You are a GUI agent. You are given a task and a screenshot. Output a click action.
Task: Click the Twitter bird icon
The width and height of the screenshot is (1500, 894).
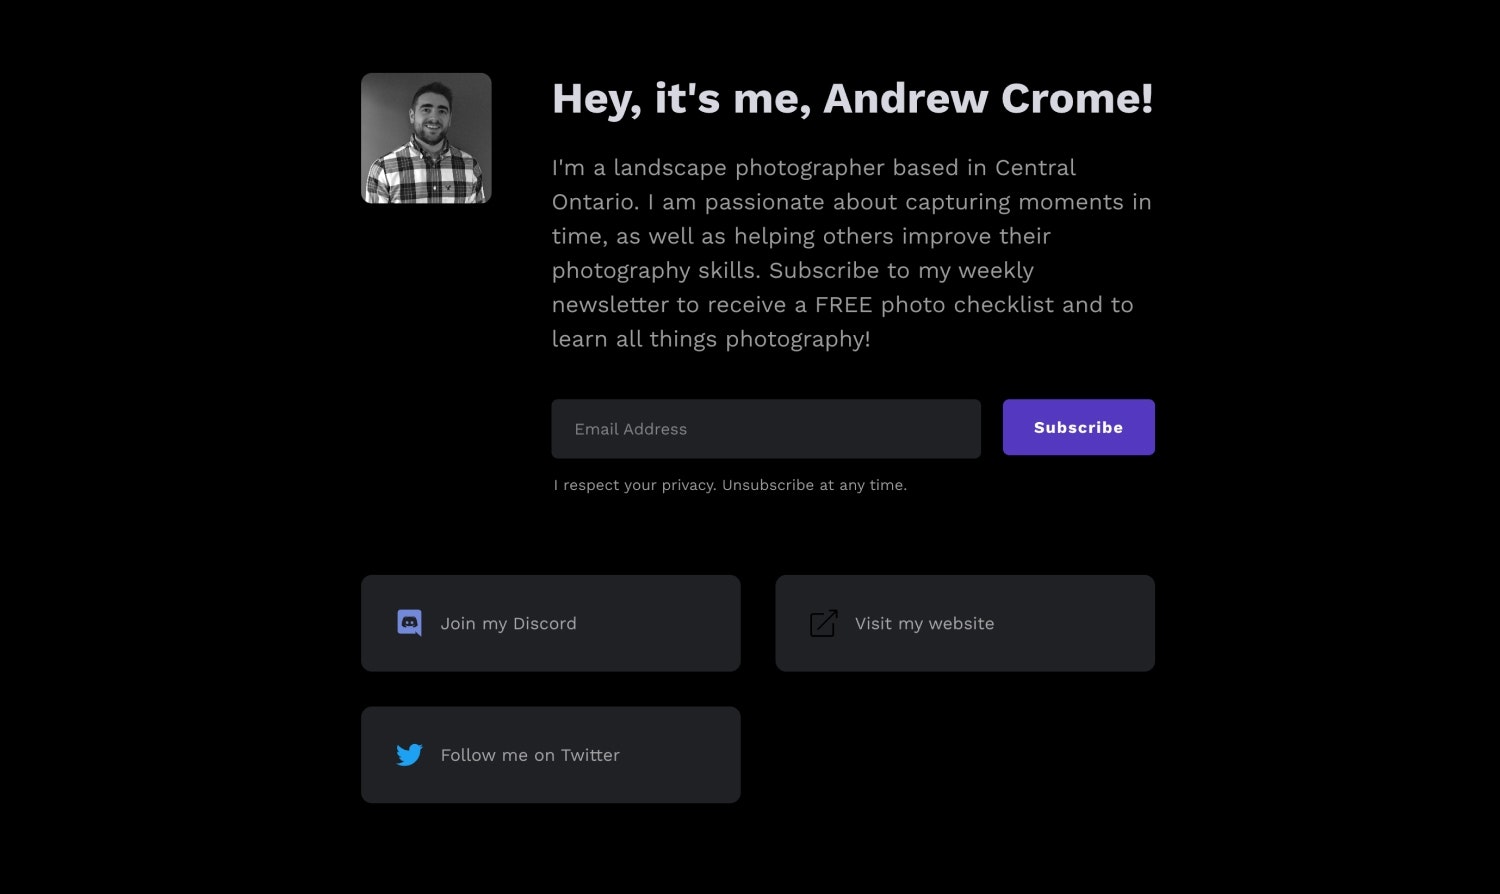[409, 755]
